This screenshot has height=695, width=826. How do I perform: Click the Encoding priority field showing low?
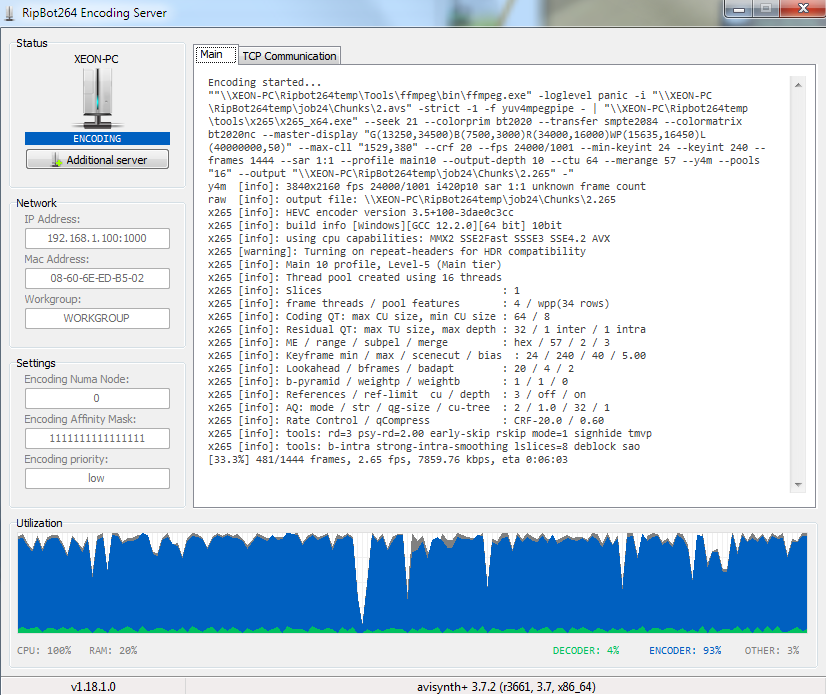tap(97, 478)
